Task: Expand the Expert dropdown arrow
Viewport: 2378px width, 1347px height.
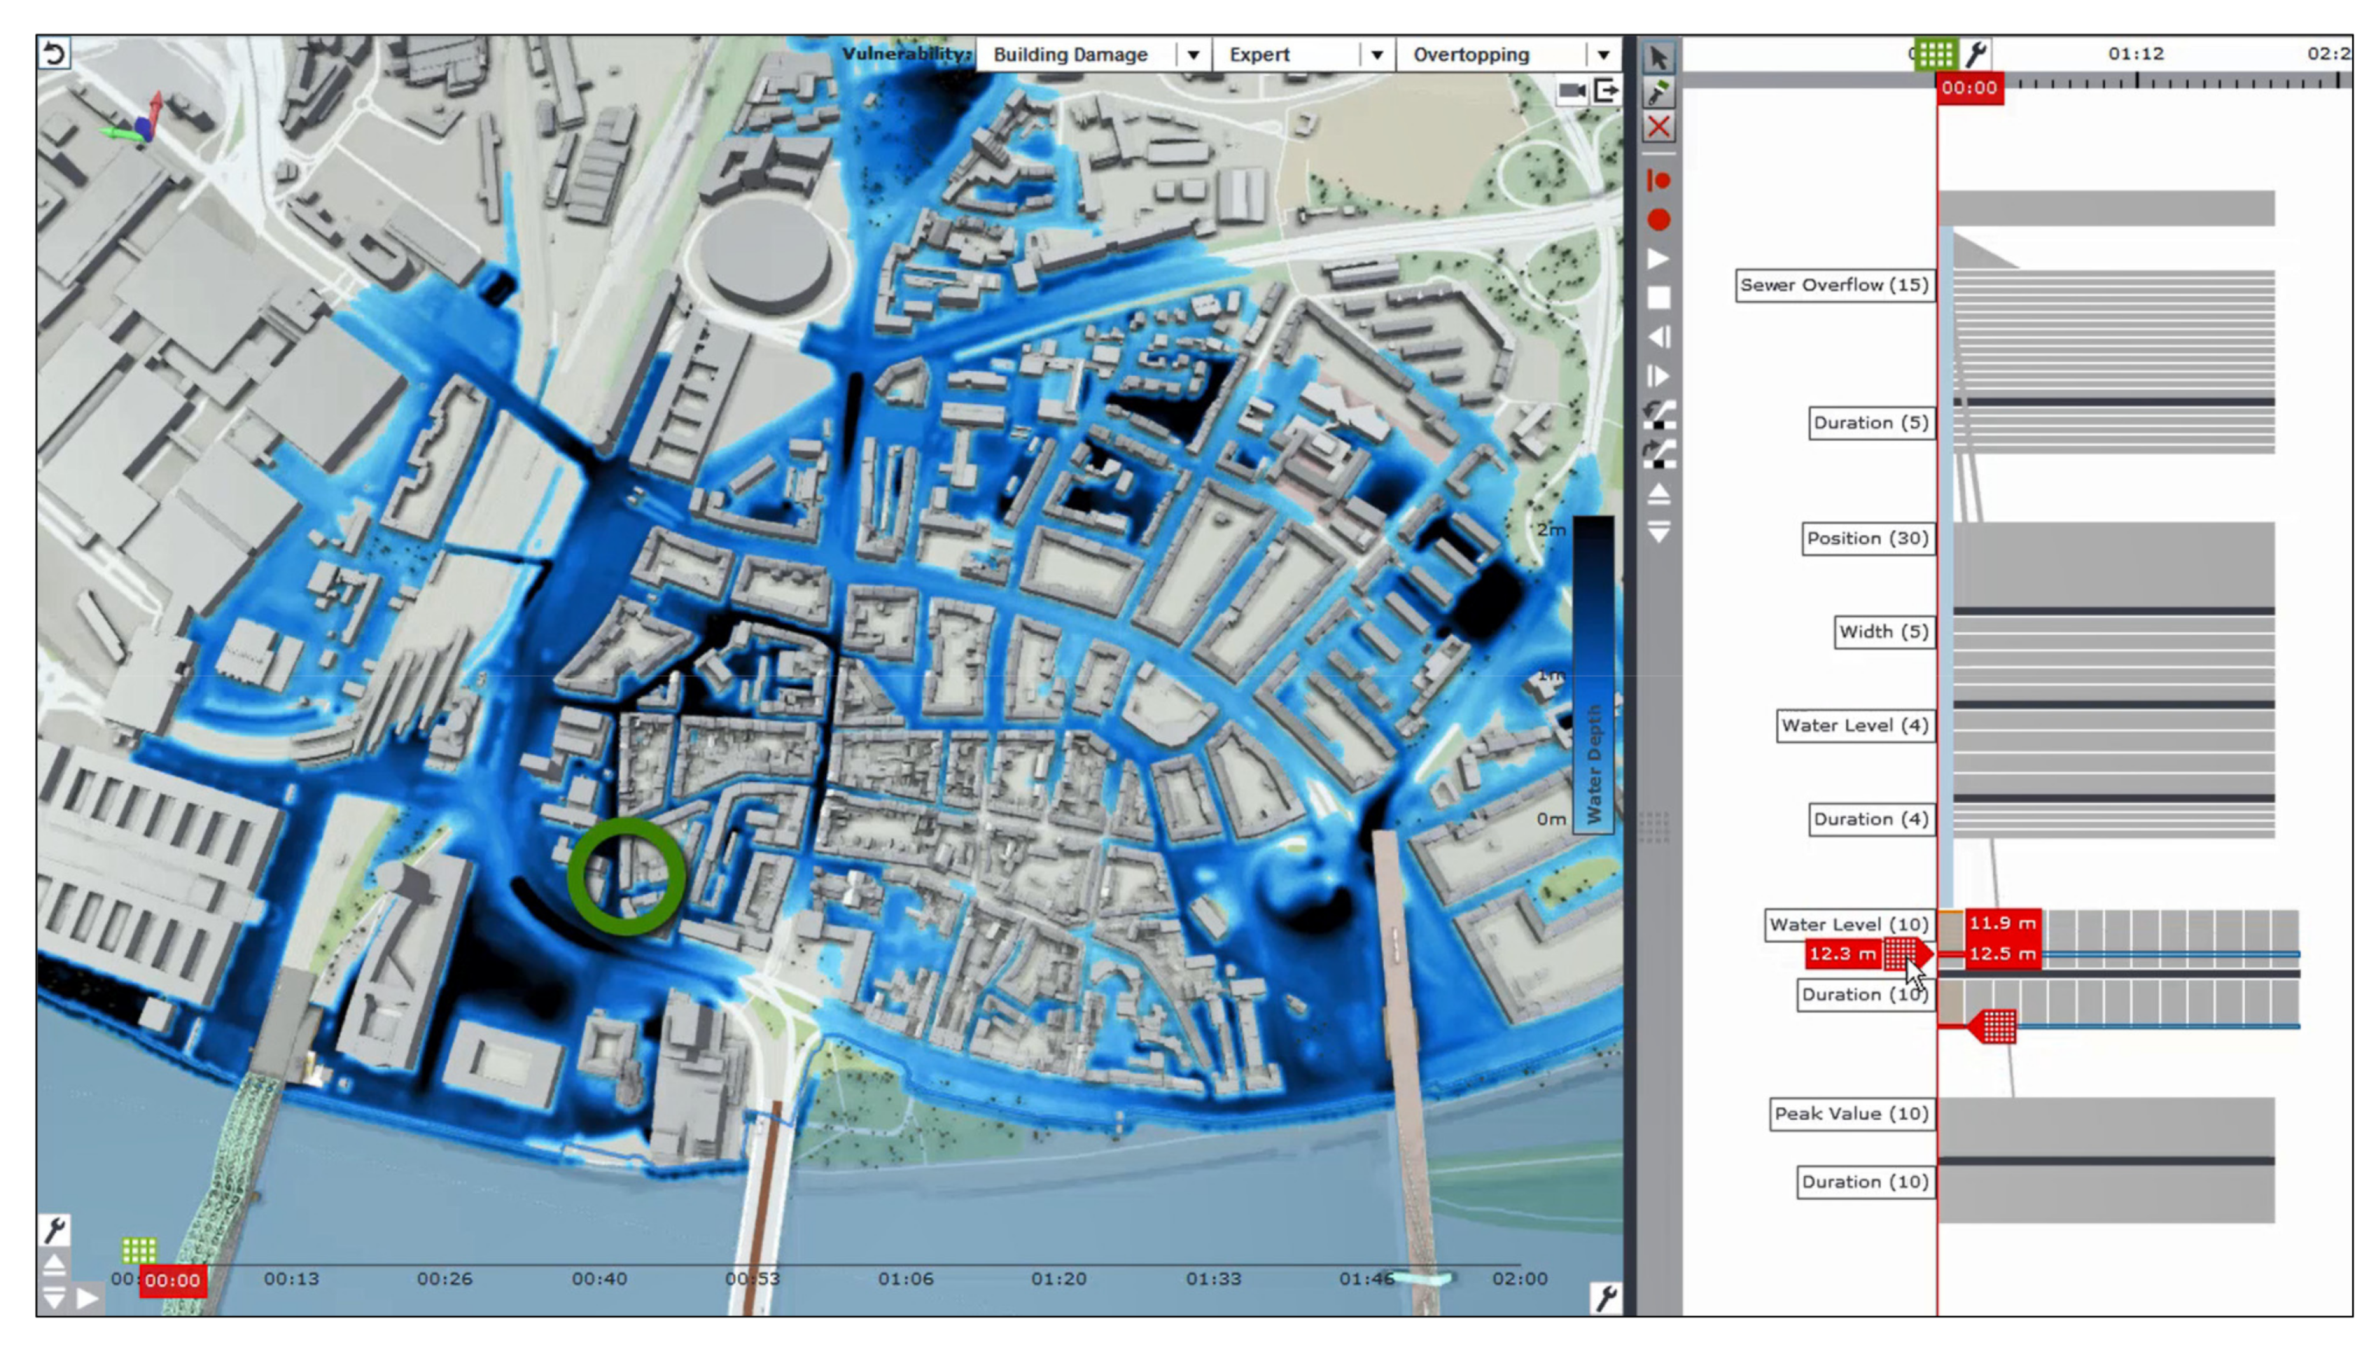Action: point(1376,55)
